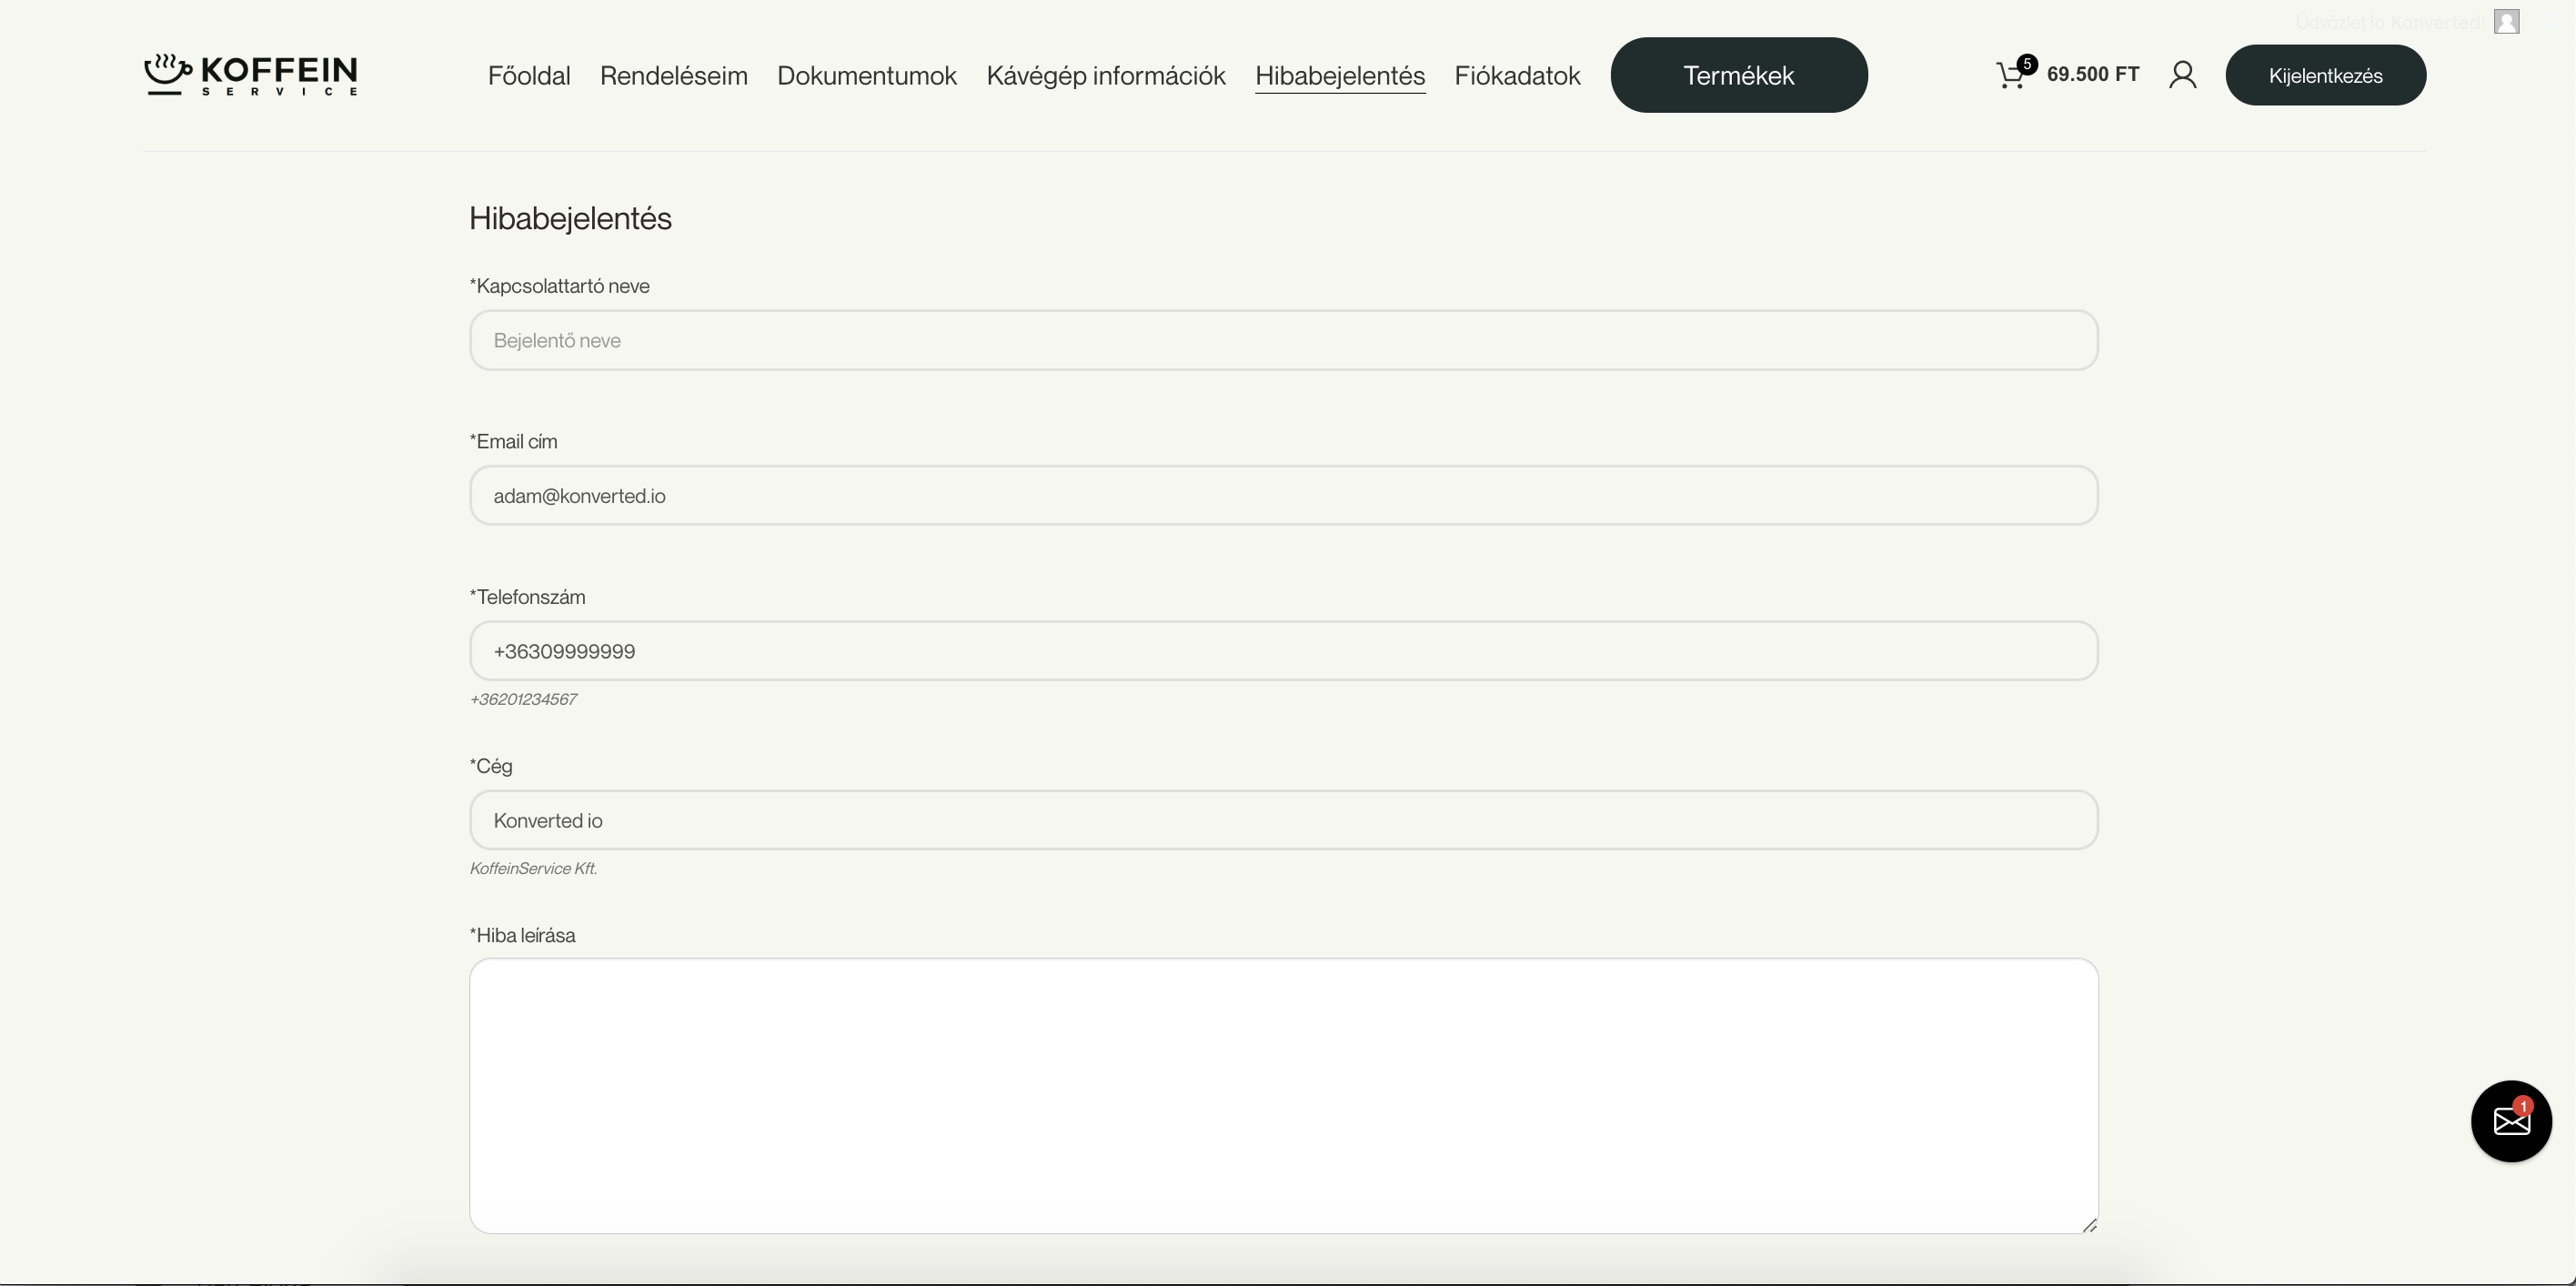
Task: Click into the Email cím field
Action: (x=1283, y=496)
